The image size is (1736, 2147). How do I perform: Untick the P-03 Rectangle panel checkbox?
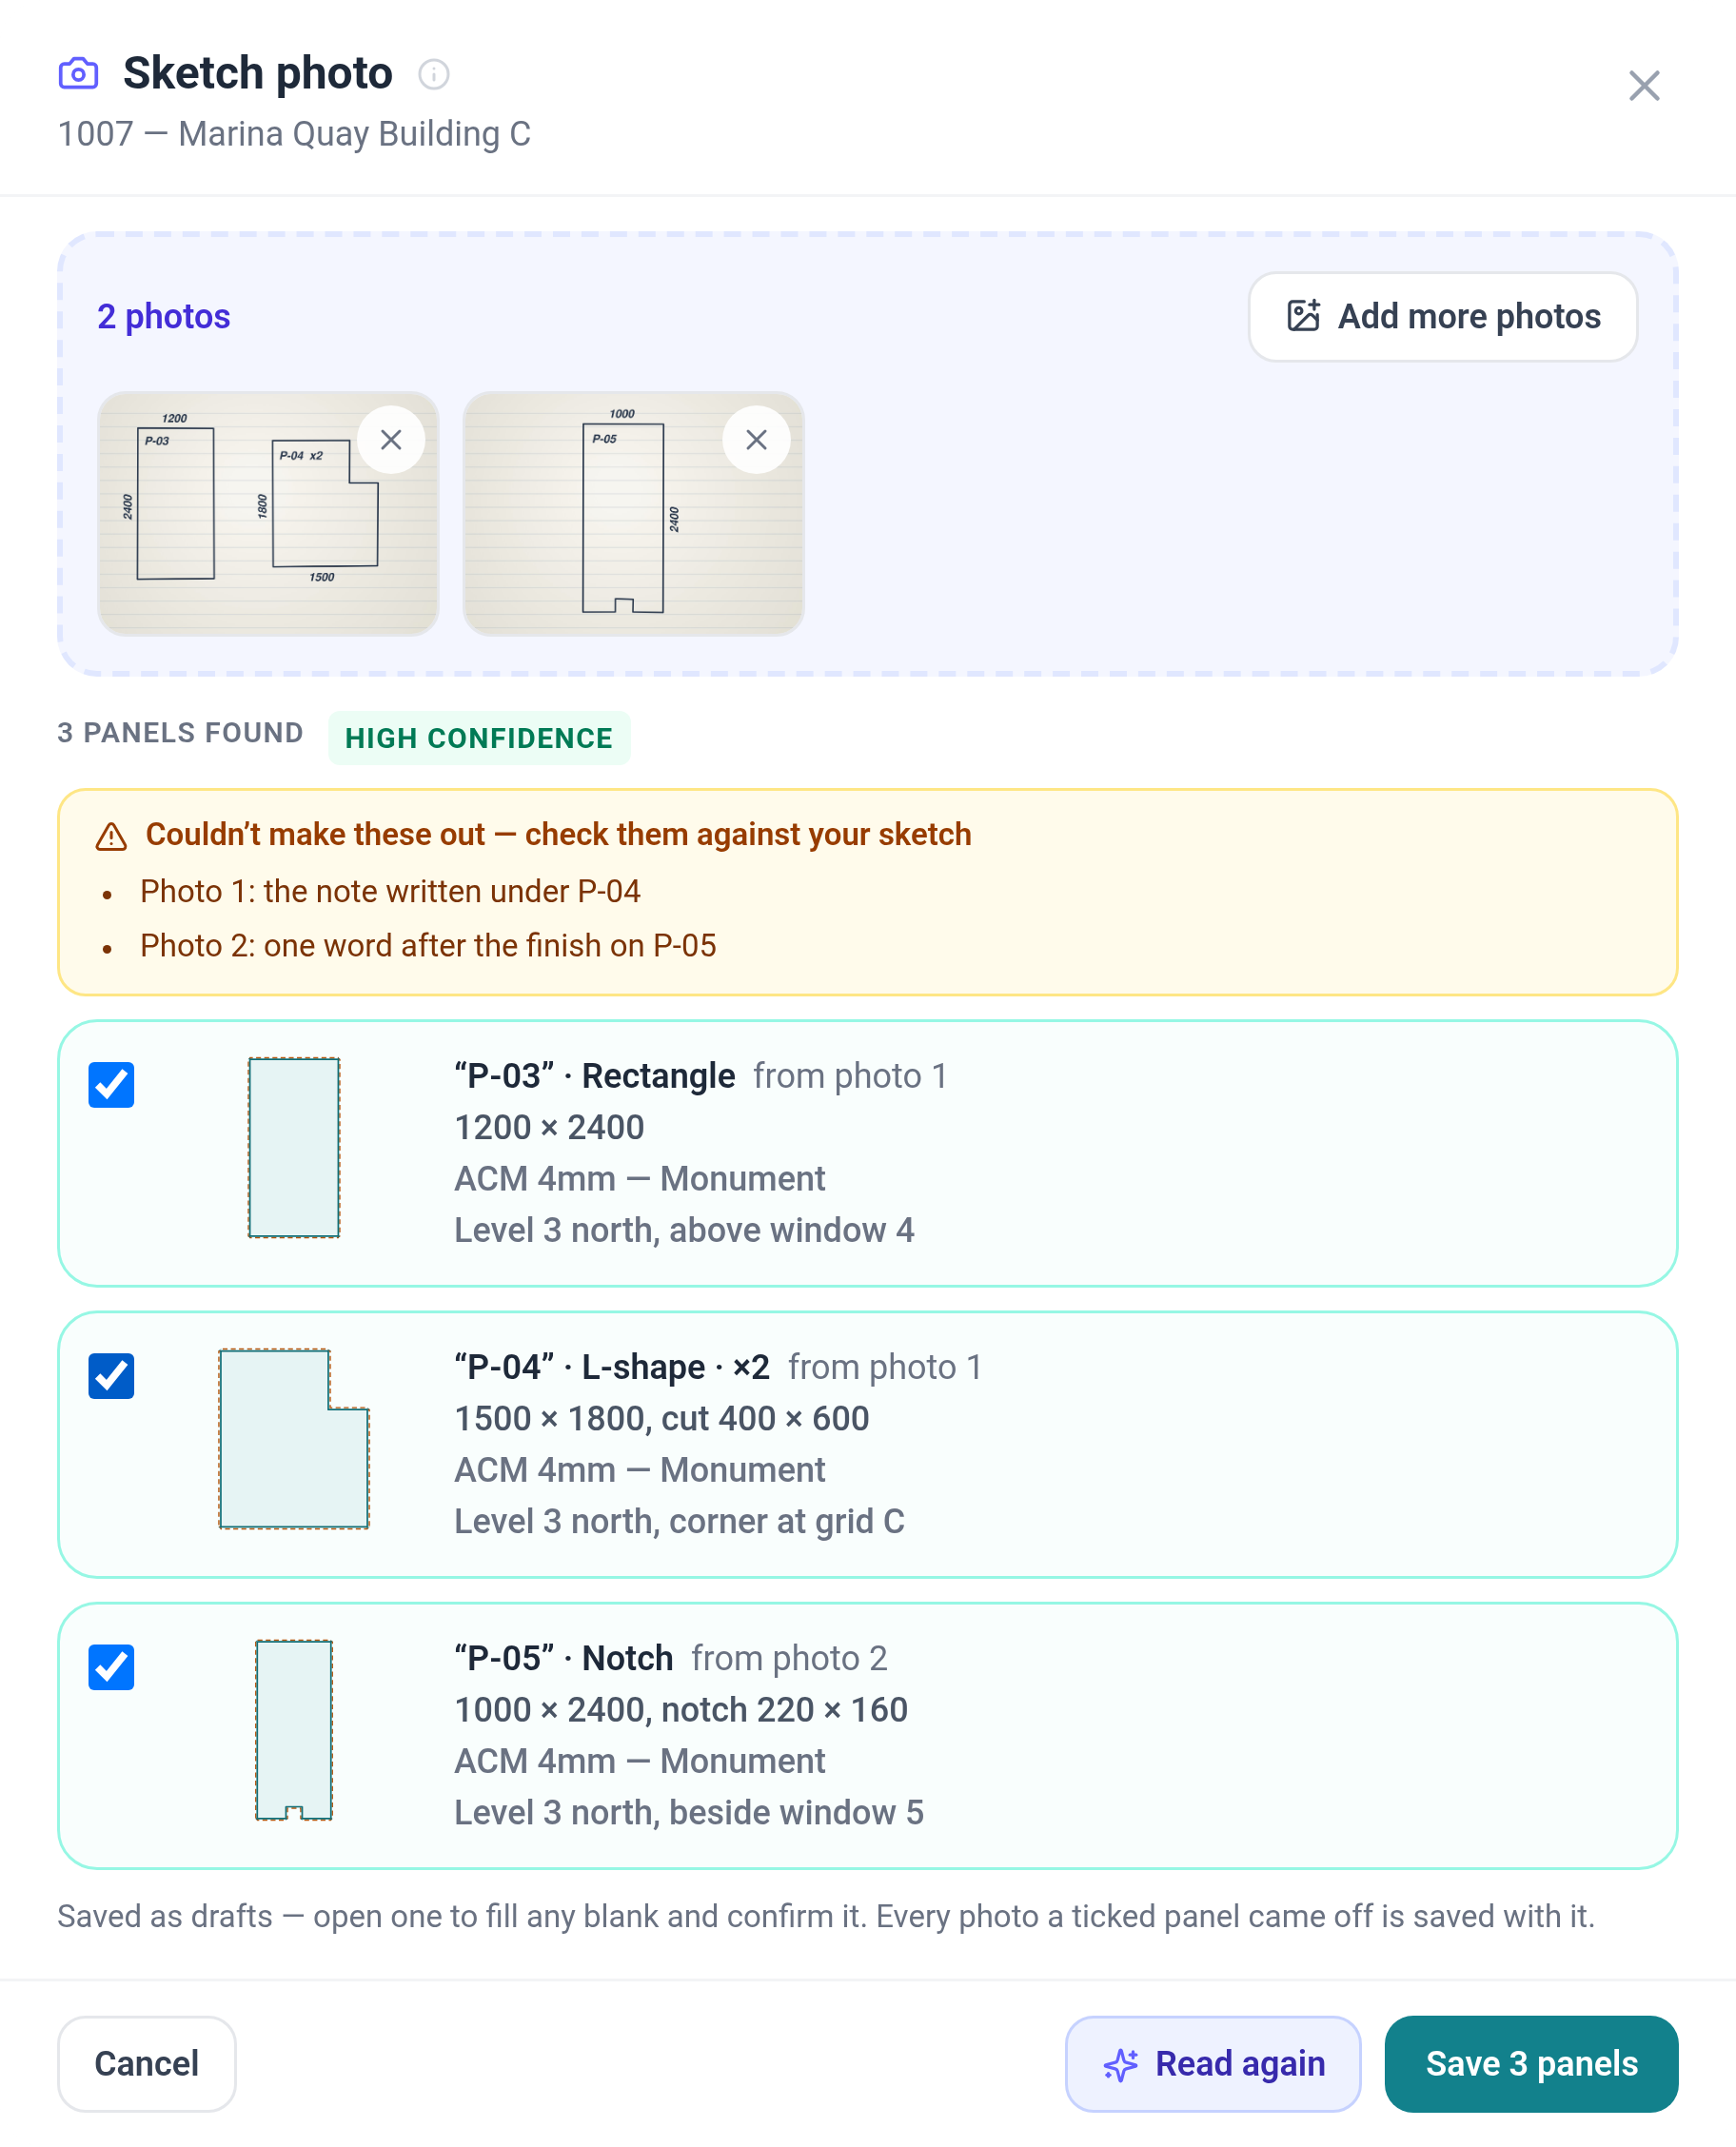pyautogui.click(x=111, y=1085)
